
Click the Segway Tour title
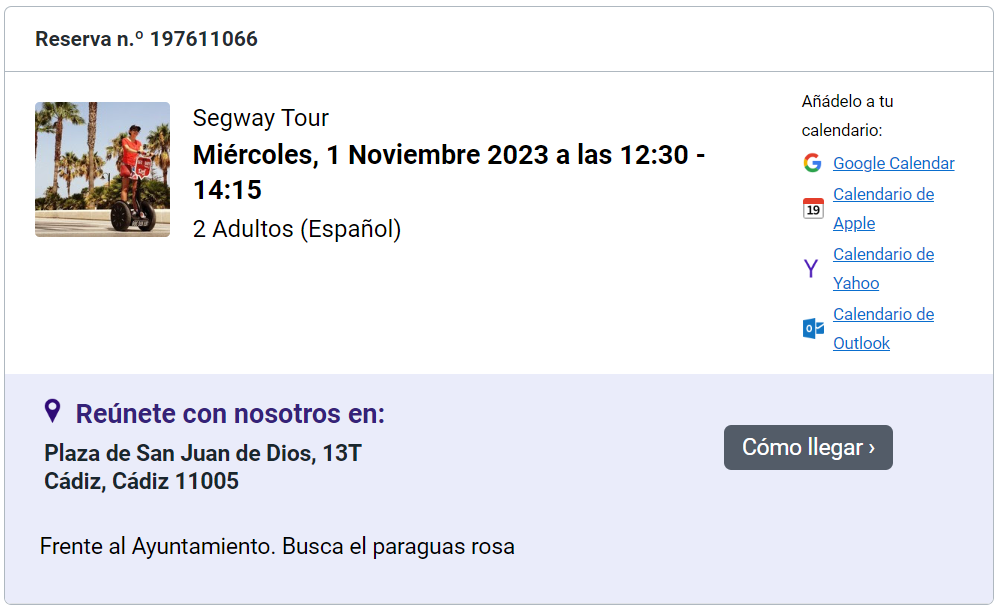[260, 118]
